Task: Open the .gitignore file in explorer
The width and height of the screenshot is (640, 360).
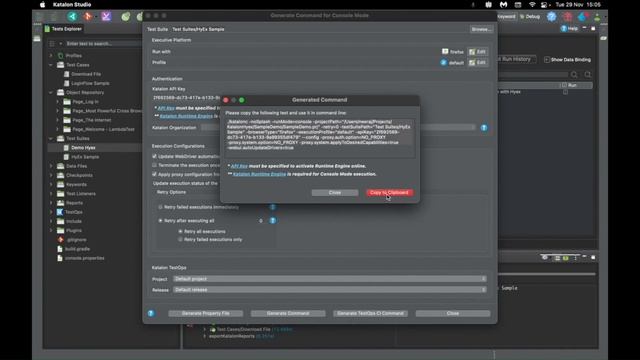Action: click(x=76, y=240)
